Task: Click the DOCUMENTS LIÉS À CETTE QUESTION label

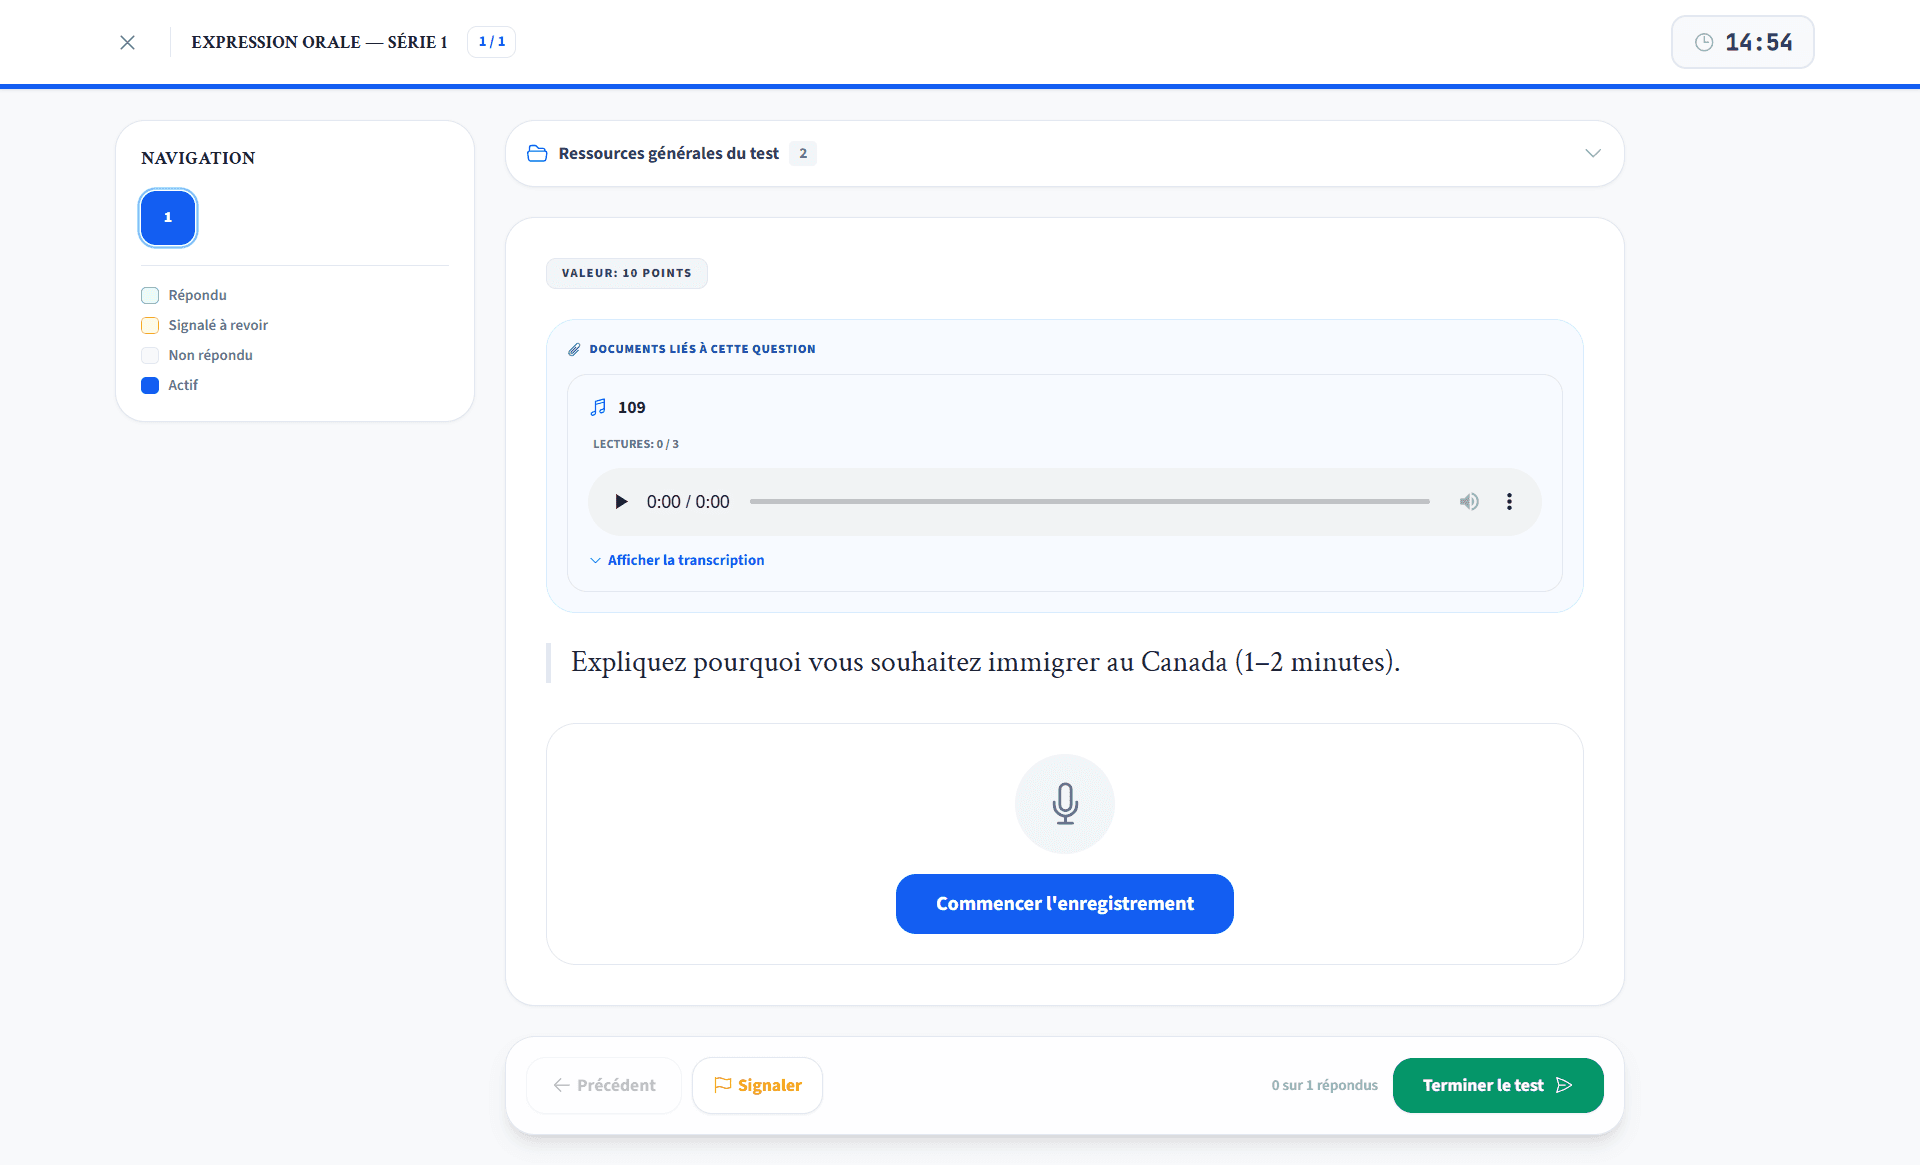Action: click(x=703, y=349)
